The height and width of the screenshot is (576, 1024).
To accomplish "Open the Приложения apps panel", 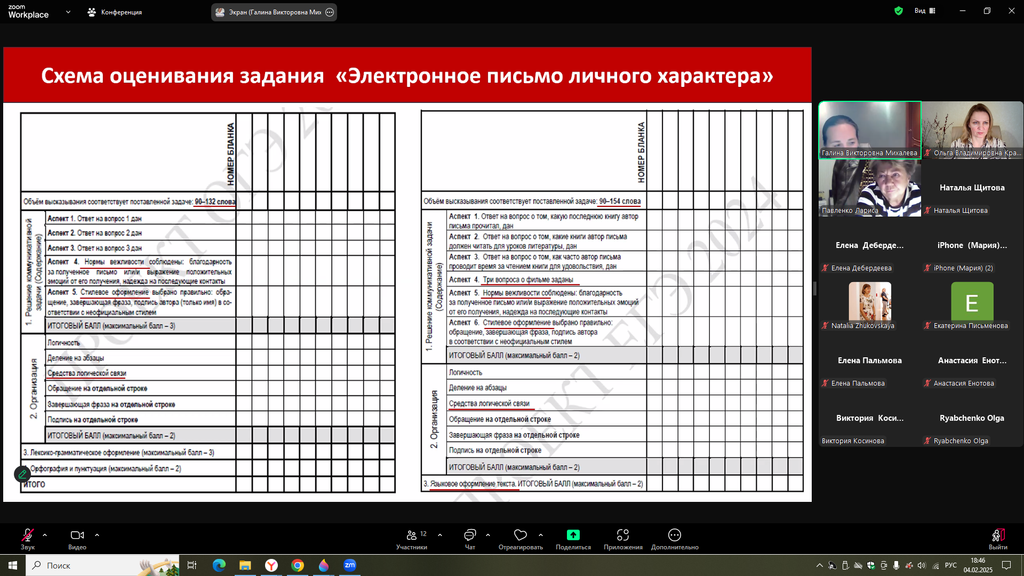I will pos(623,539).
